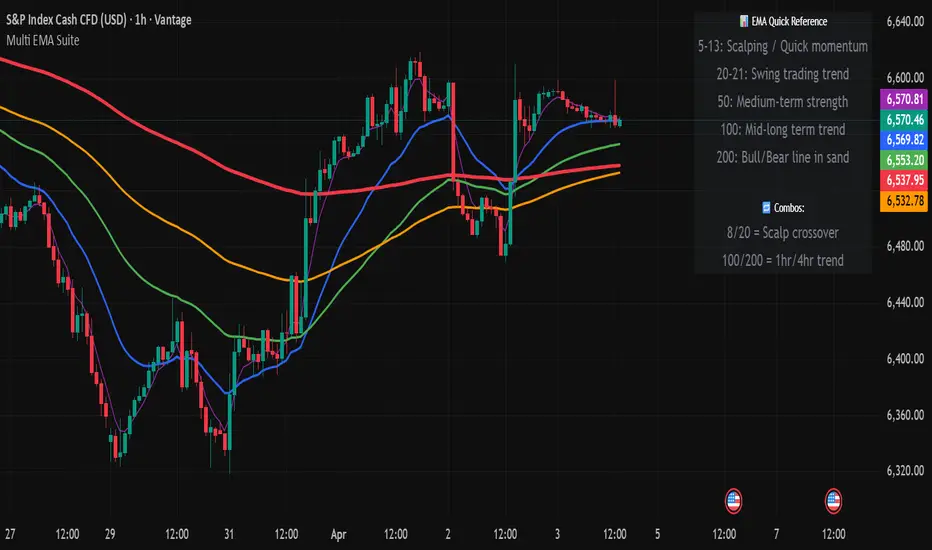Select the Multi EMA Suite indicator label
This screenshot has height=550, width=932.
(43, 40)
